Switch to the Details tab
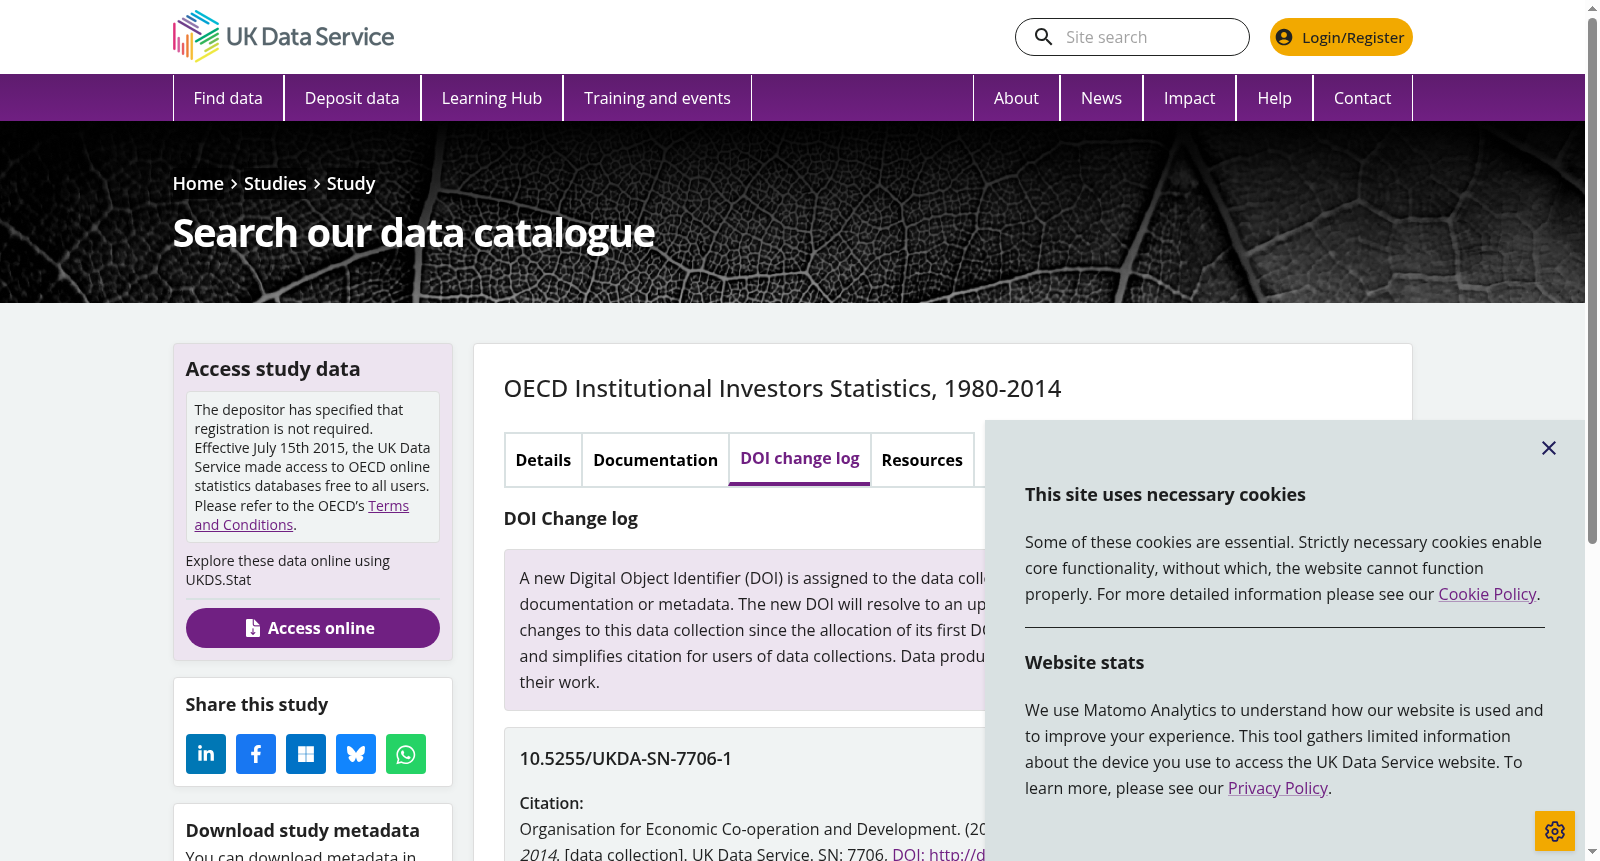This screenshot has height=861, width=1600. [x=543, y=460]
